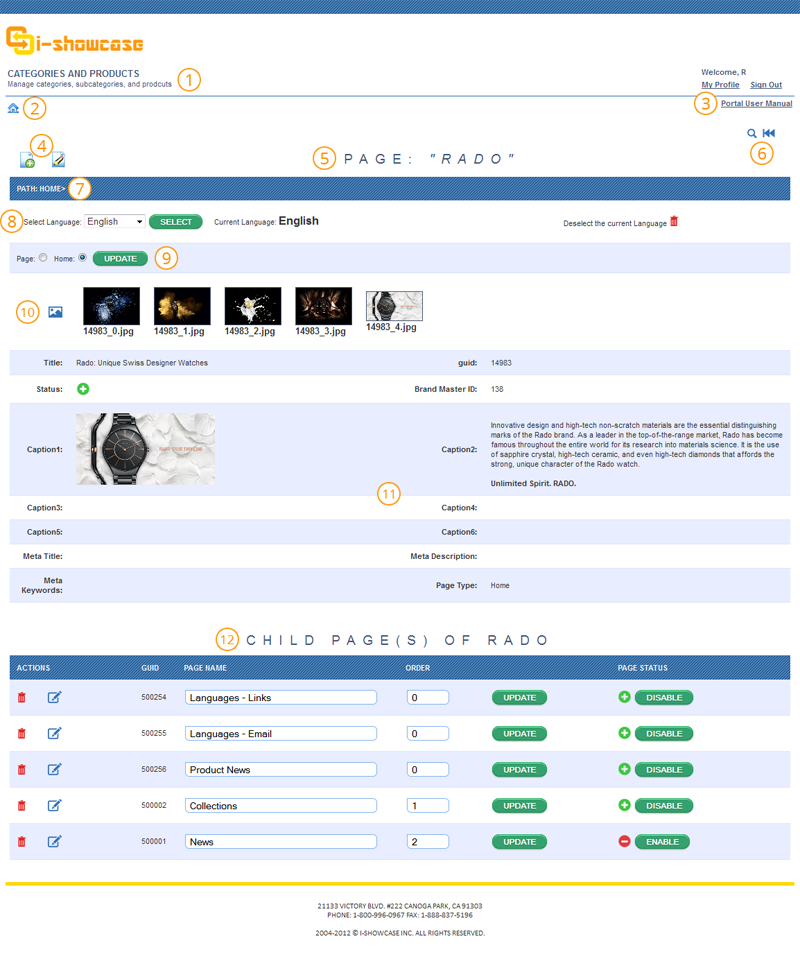Disable the Collections child page

[x=663, y=805]
